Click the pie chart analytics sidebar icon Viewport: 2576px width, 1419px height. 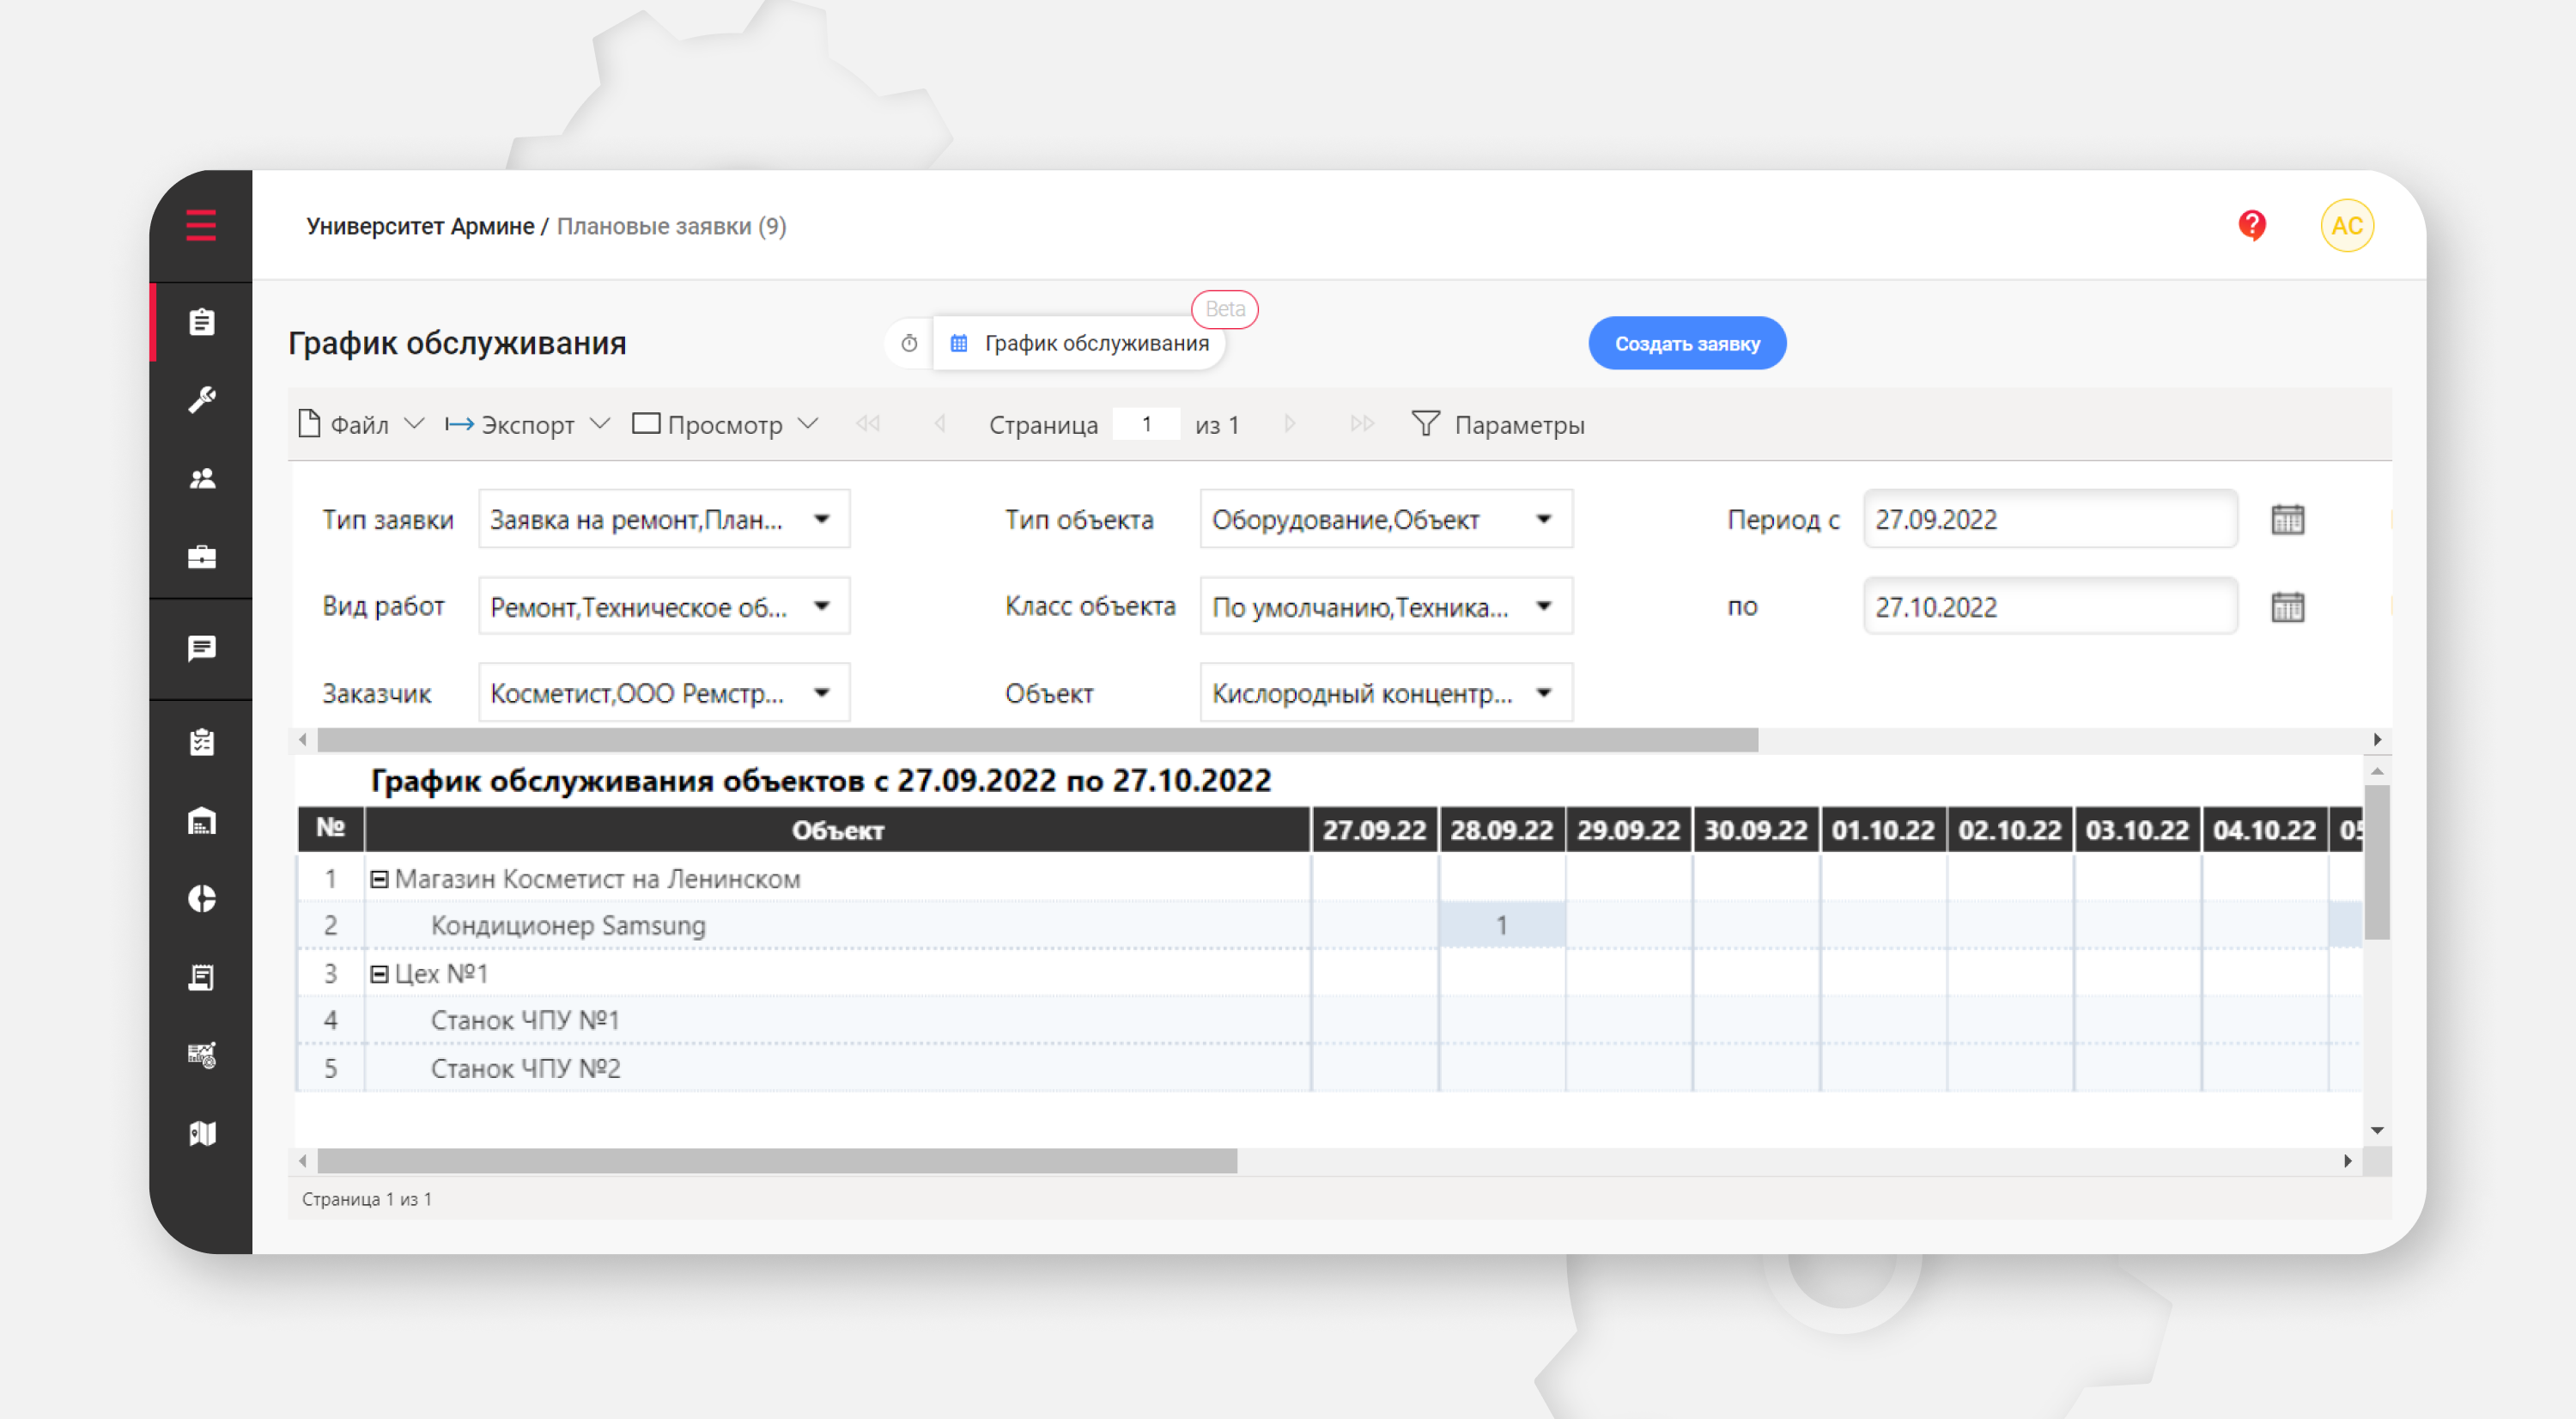coord(202,899)
